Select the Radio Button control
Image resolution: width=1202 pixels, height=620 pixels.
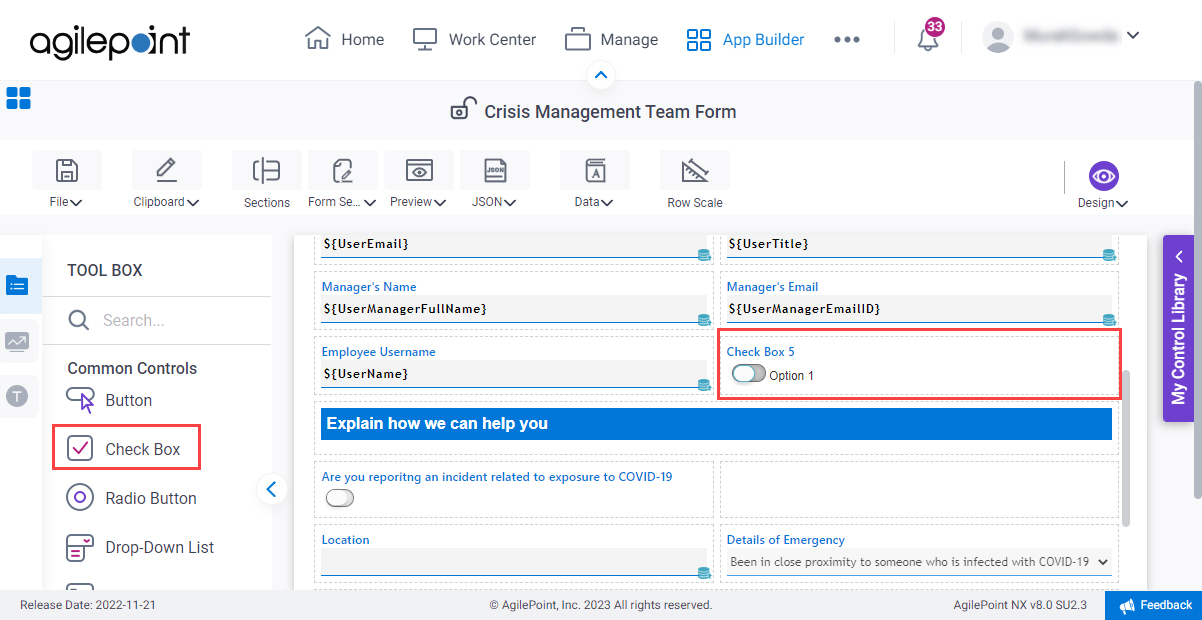pyautogui.click(x=131, y=498)
